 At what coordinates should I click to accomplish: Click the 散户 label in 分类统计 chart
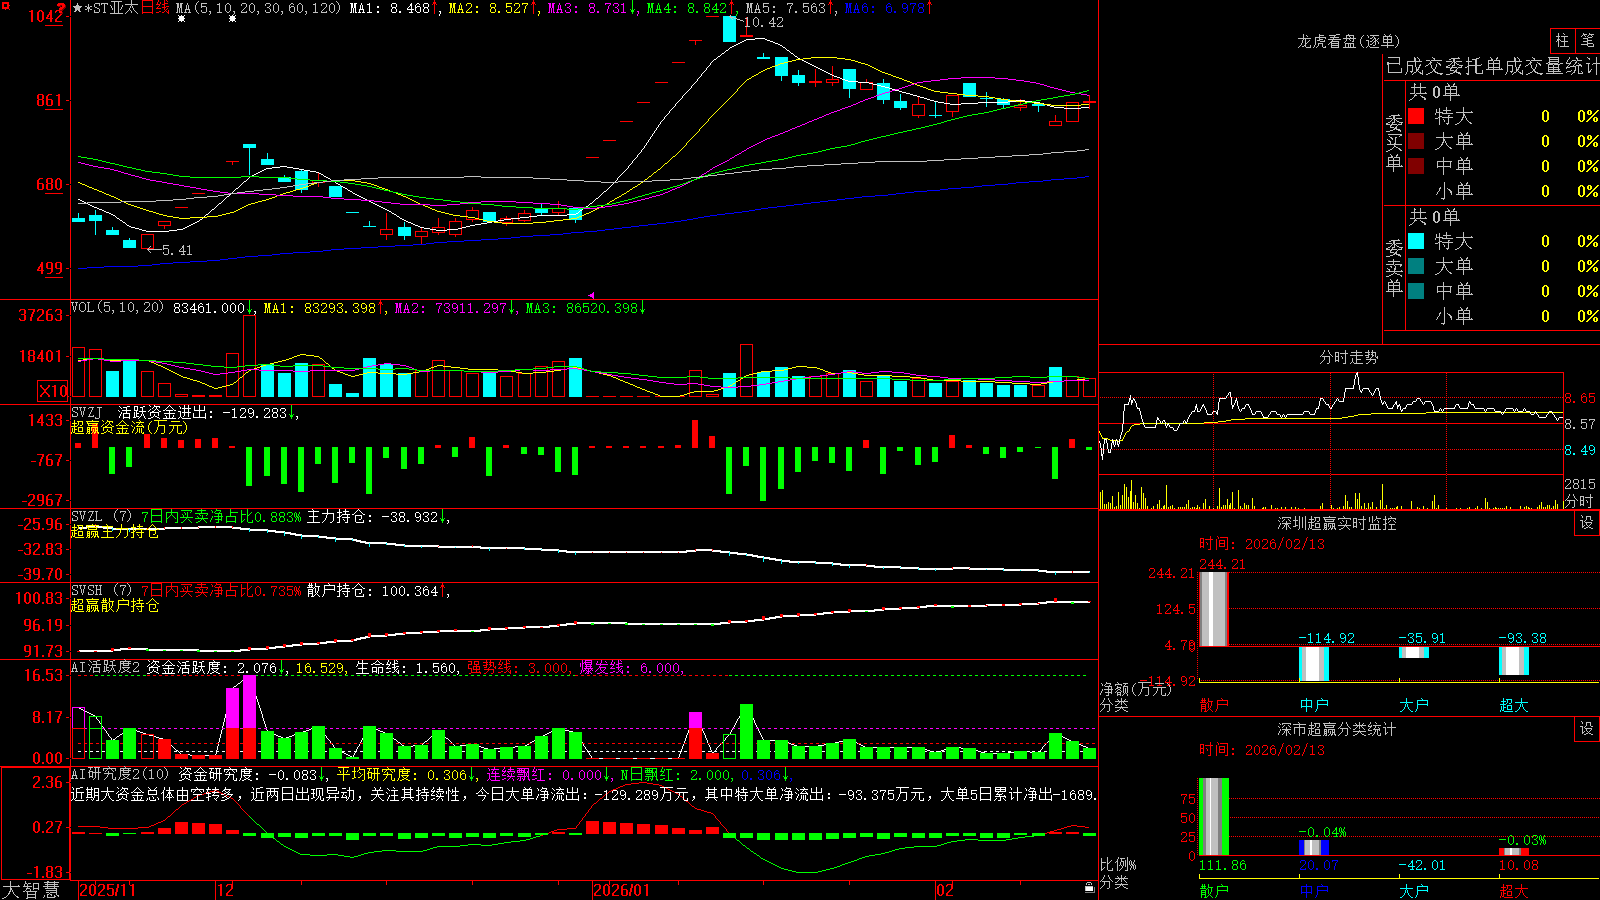1214,890
